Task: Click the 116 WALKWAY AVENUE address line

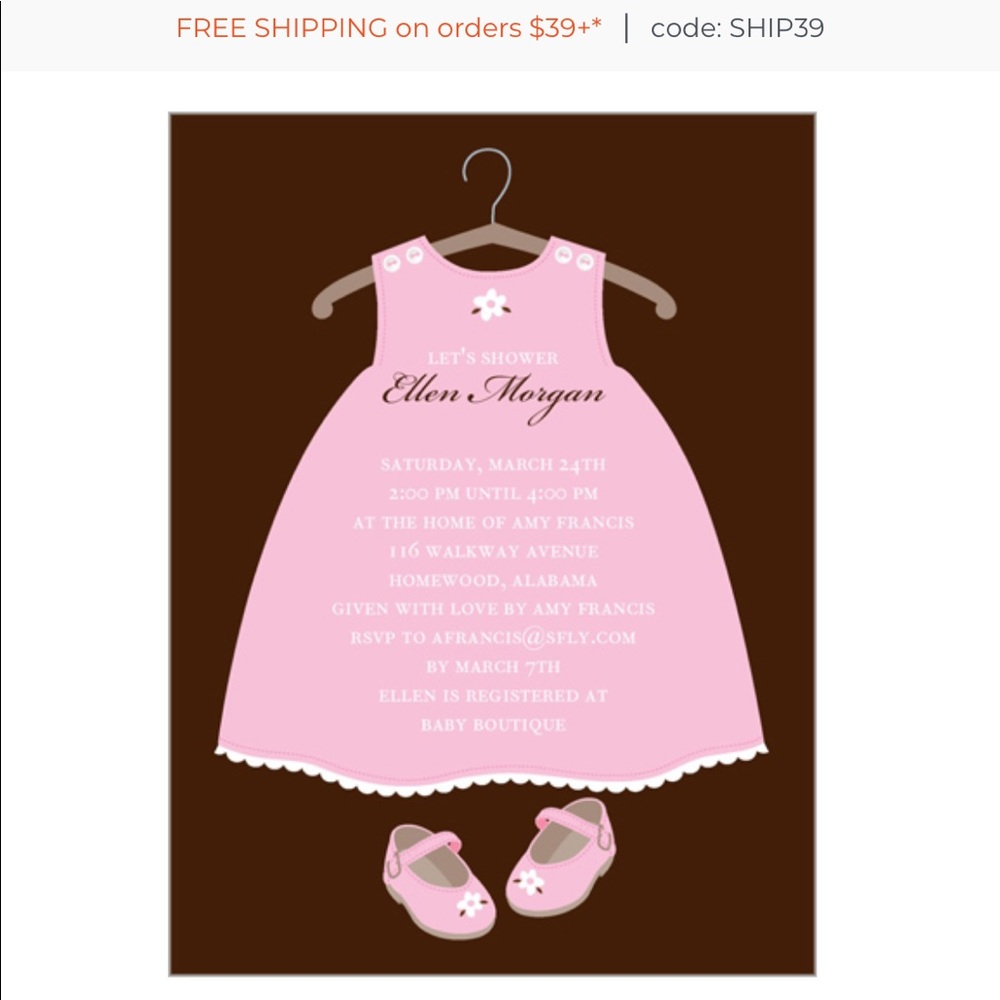Action: pyautogui.click(x=493, y=551)
